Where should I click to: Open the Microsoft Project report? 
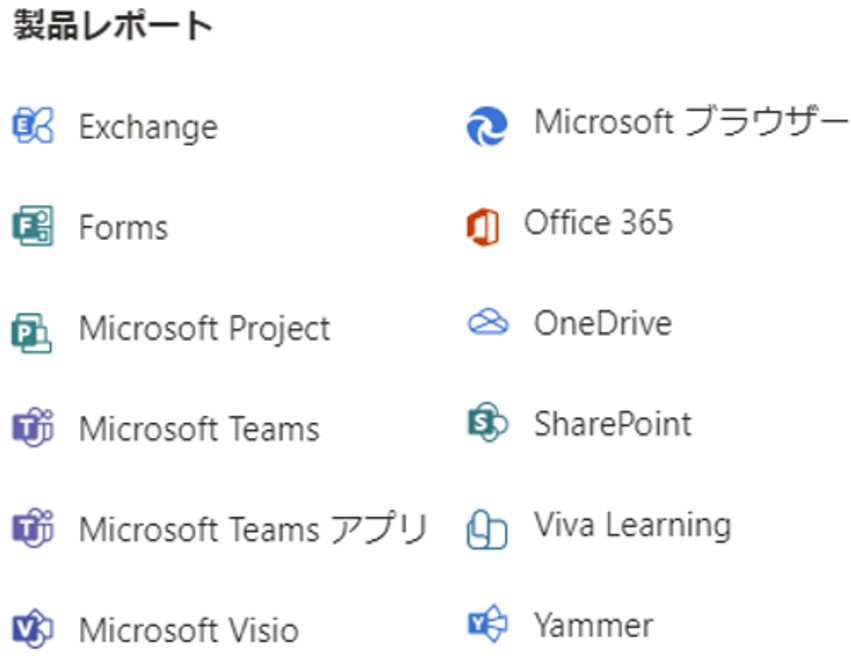tap(205, 329)
